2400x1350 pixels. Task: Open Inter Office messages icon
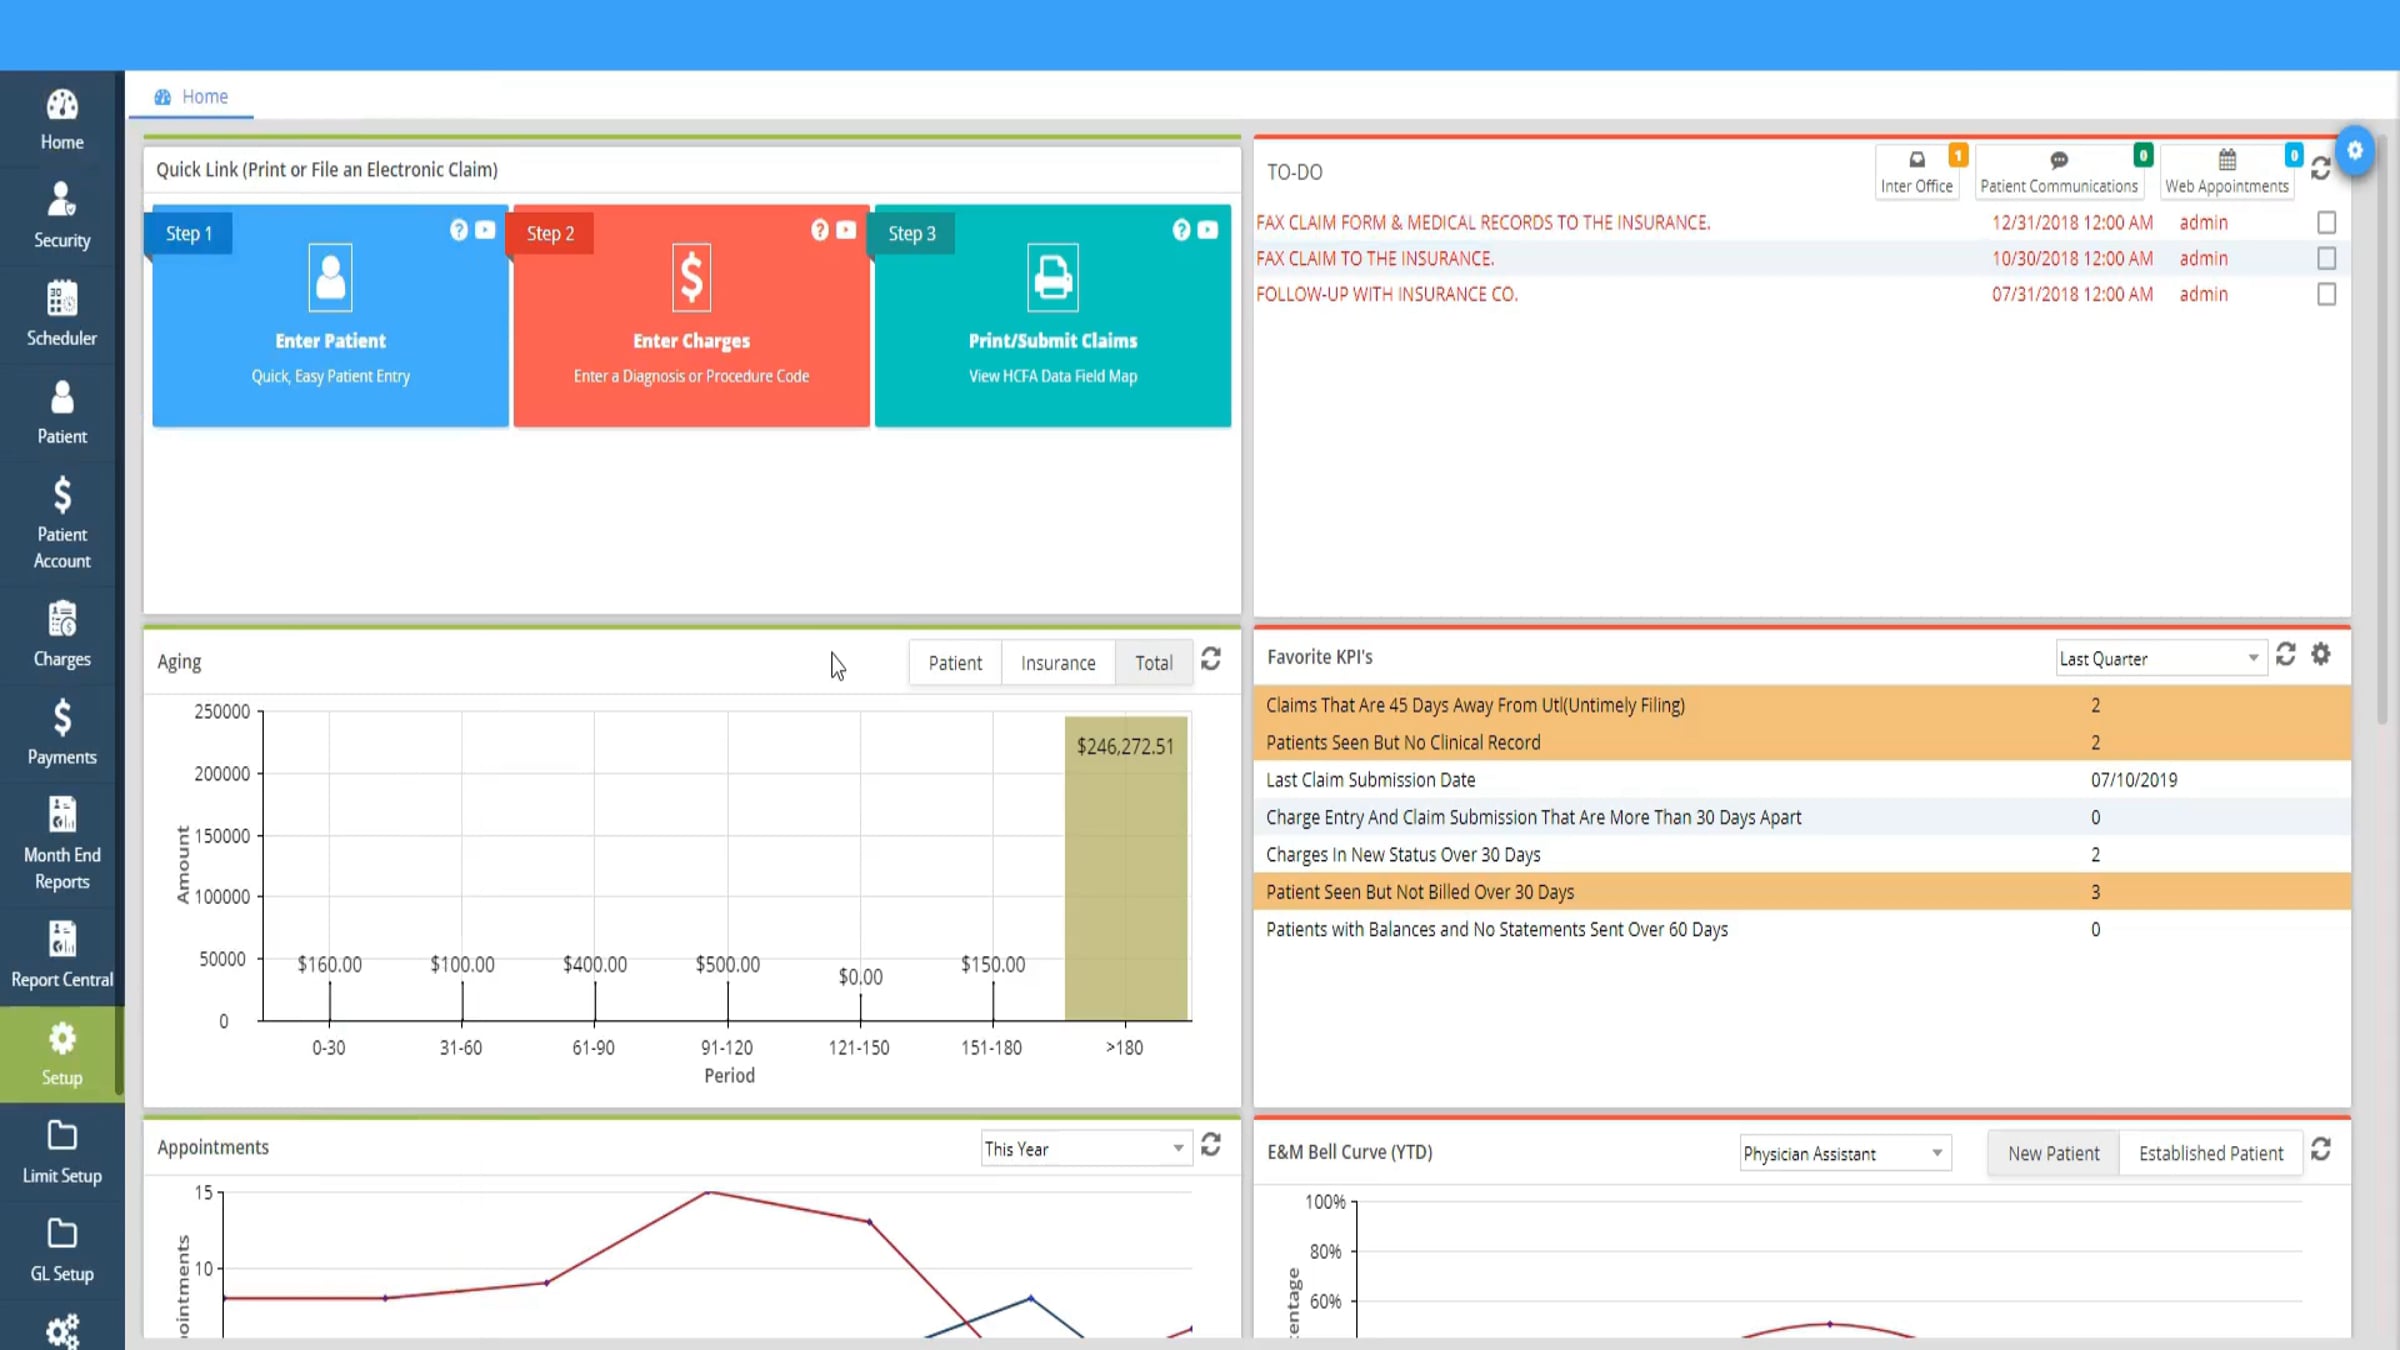(1917, 172)
